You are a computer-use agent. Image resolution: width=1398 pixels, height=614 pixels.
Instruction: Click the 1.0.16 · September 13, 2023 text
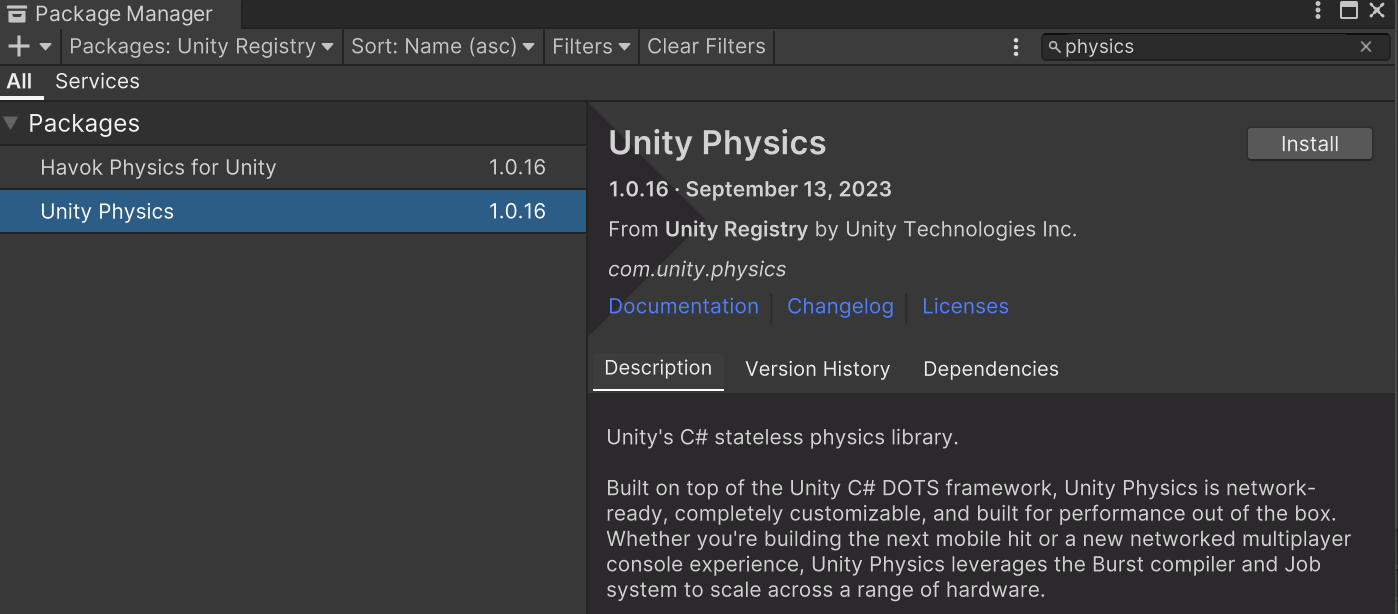click(x=750, y=189)
